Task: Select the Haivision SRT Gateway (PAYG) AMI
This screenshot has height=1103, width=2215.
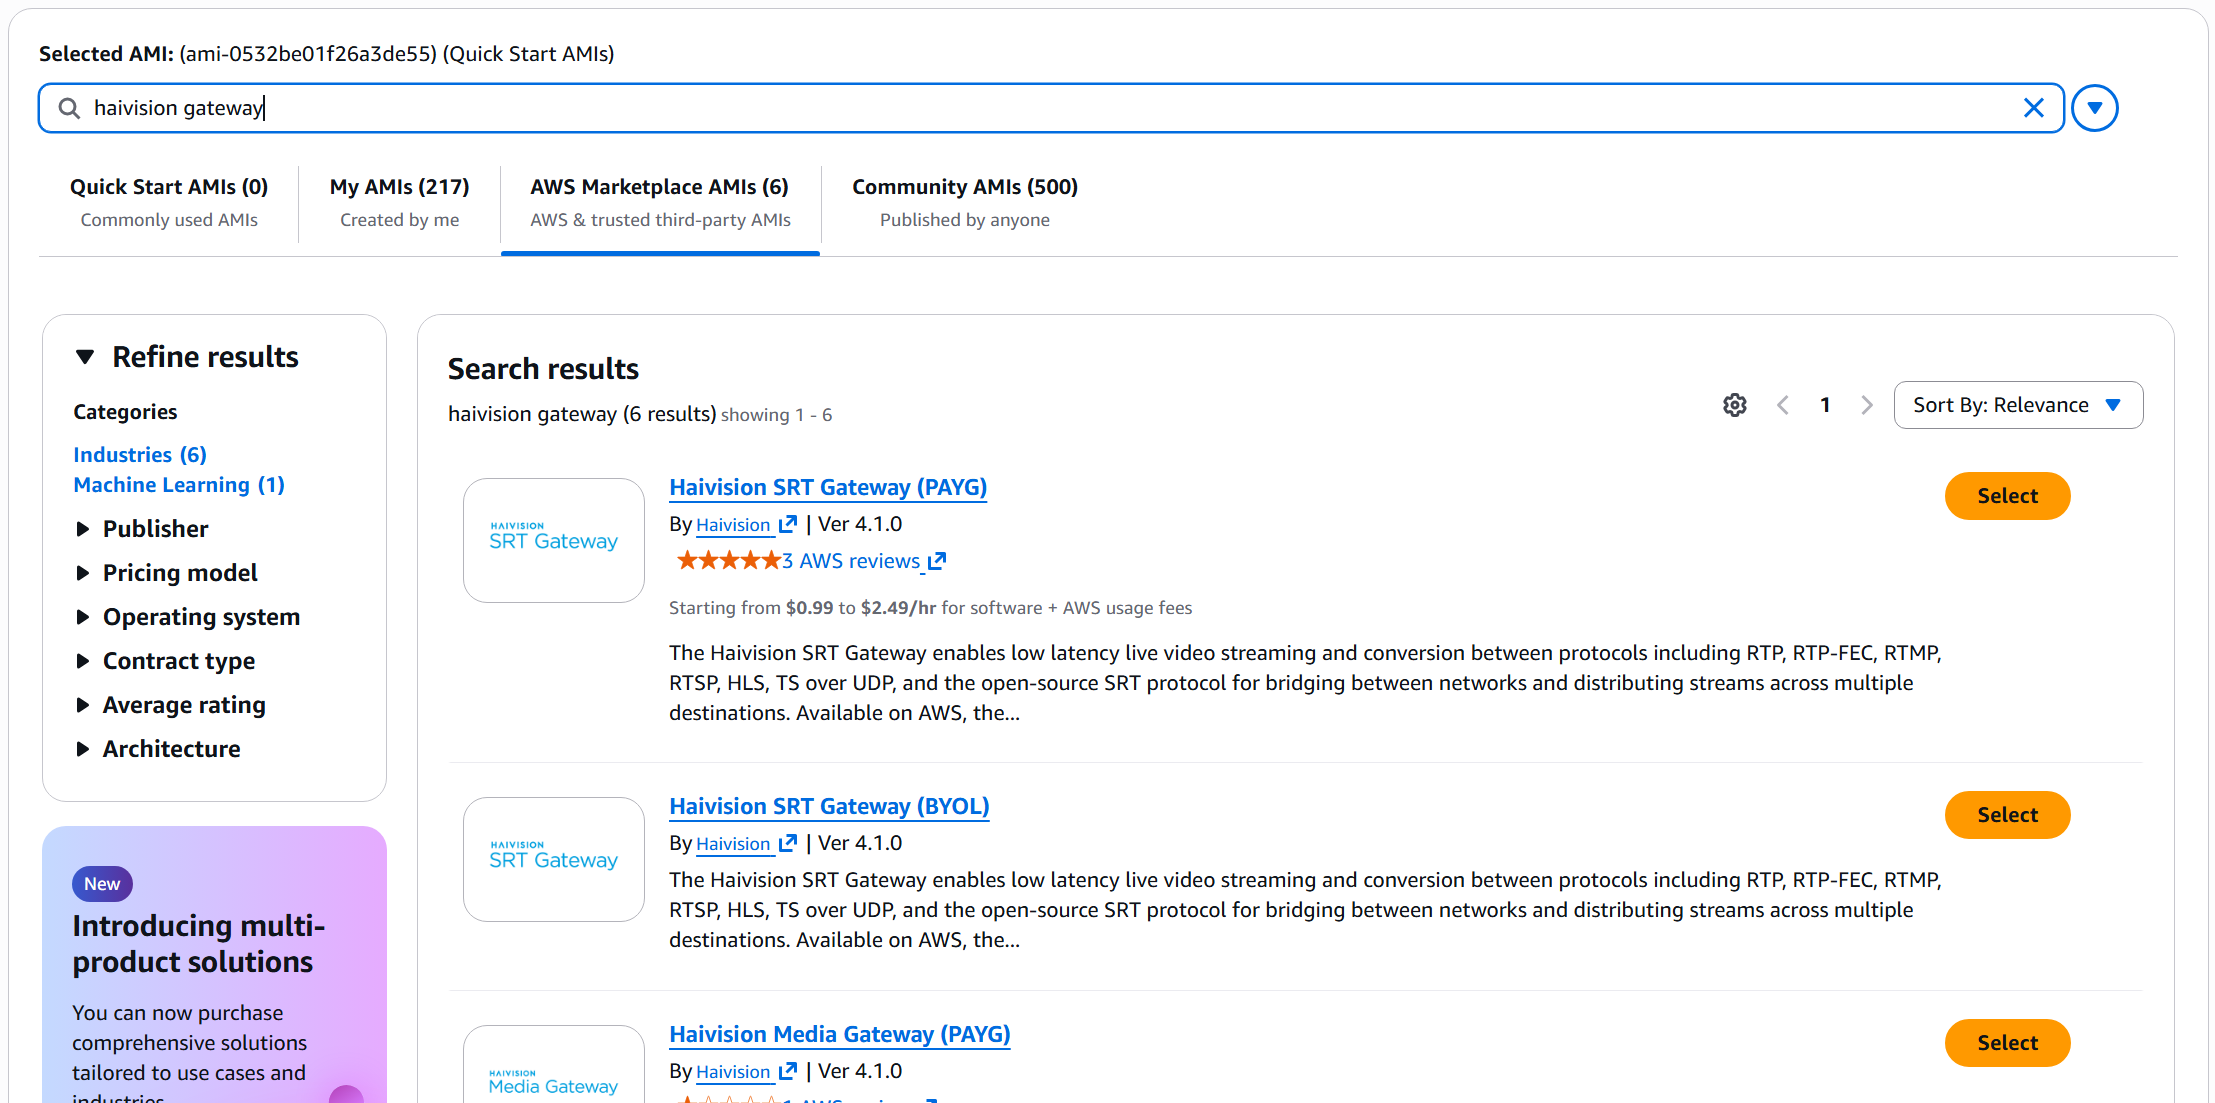Action: (x=2006, y=496)
